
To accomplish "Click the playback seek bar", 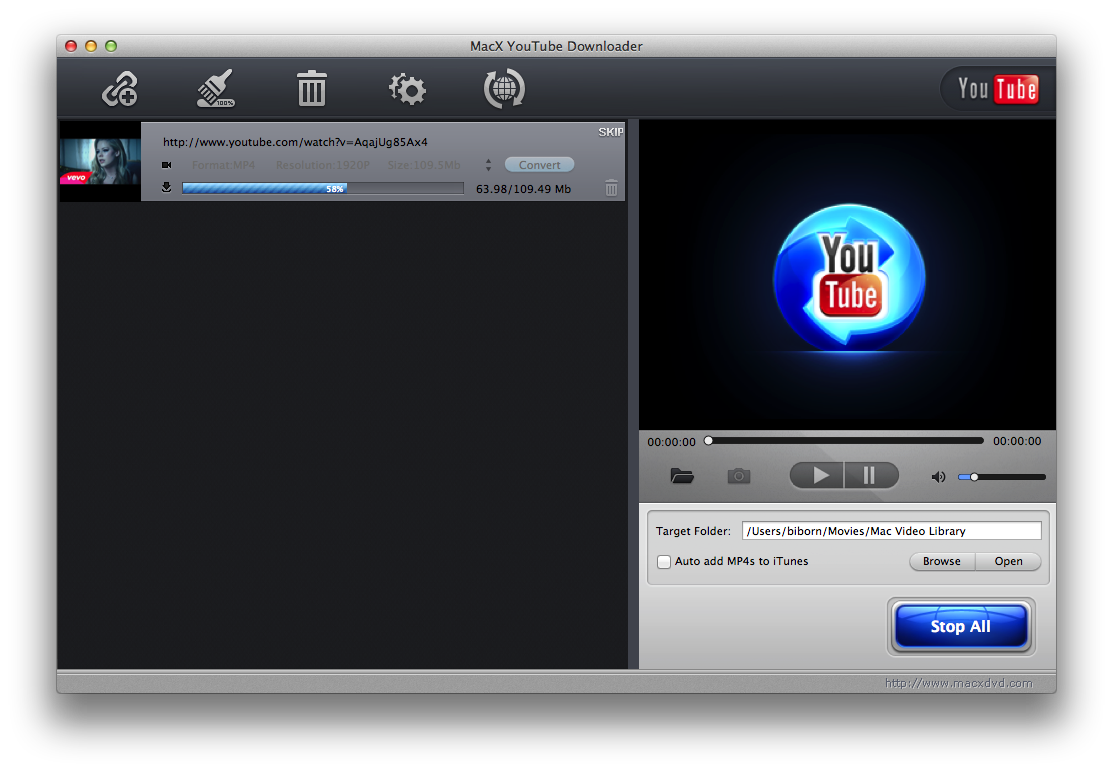I will pos(845,441).
